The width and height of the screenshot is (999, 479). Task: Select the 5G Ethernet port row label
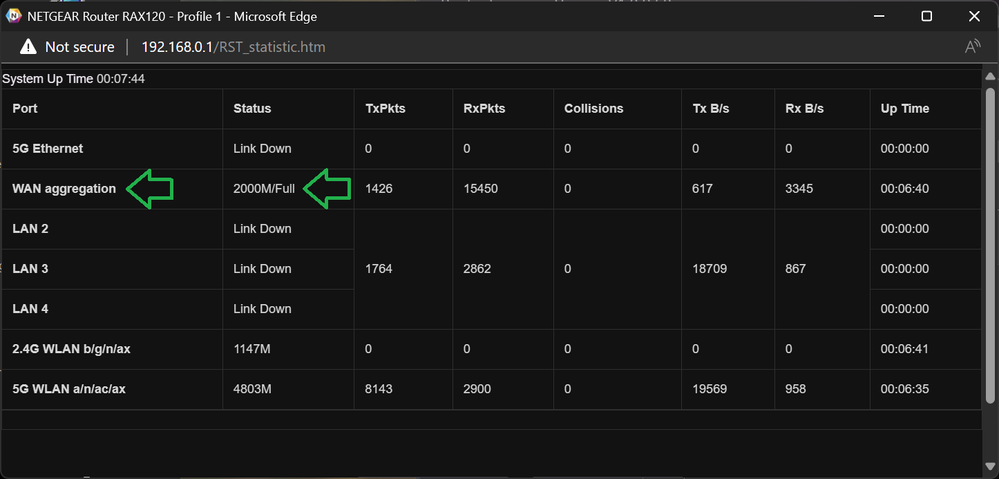point(47,148)
